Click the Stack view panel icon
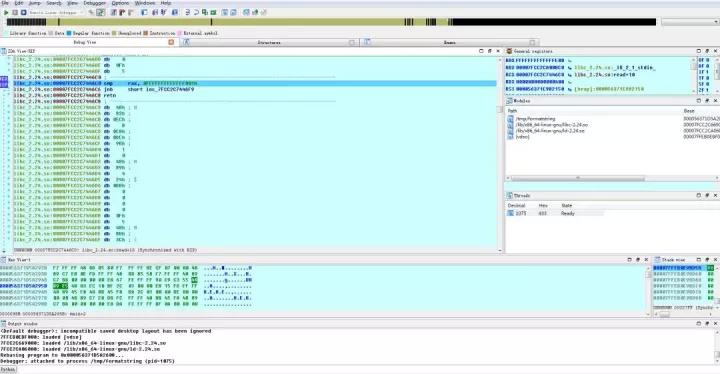Screen dimensions: 720x374 (657, 260)
